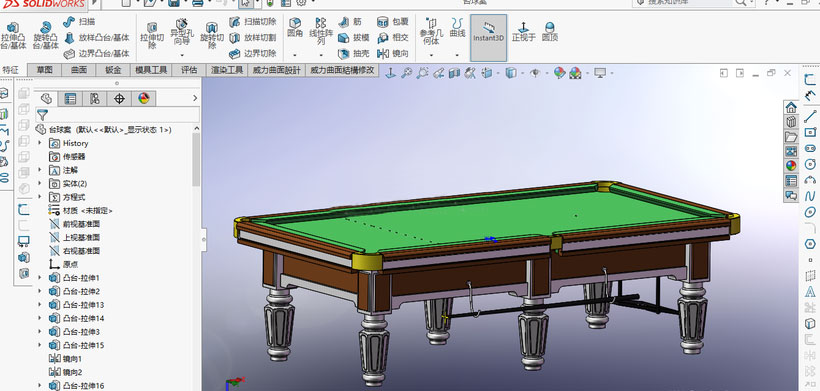Select the 拉伸切除 extruded cut tool
820x391 pixels.
click(x=152, y=35)
